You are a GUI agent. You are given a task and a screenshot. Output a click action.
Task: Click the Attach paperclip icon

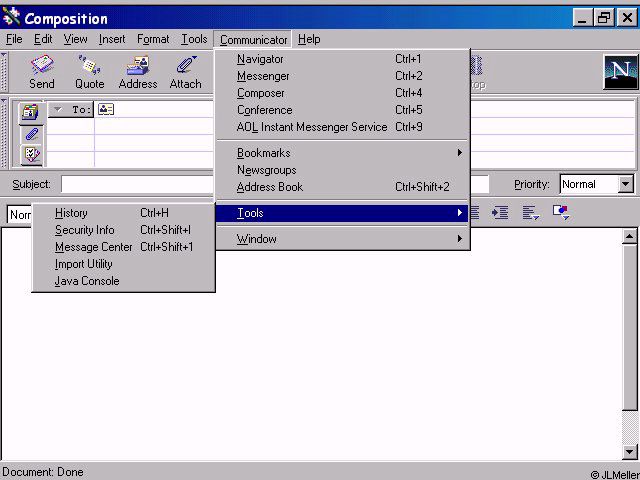(186, 72)
